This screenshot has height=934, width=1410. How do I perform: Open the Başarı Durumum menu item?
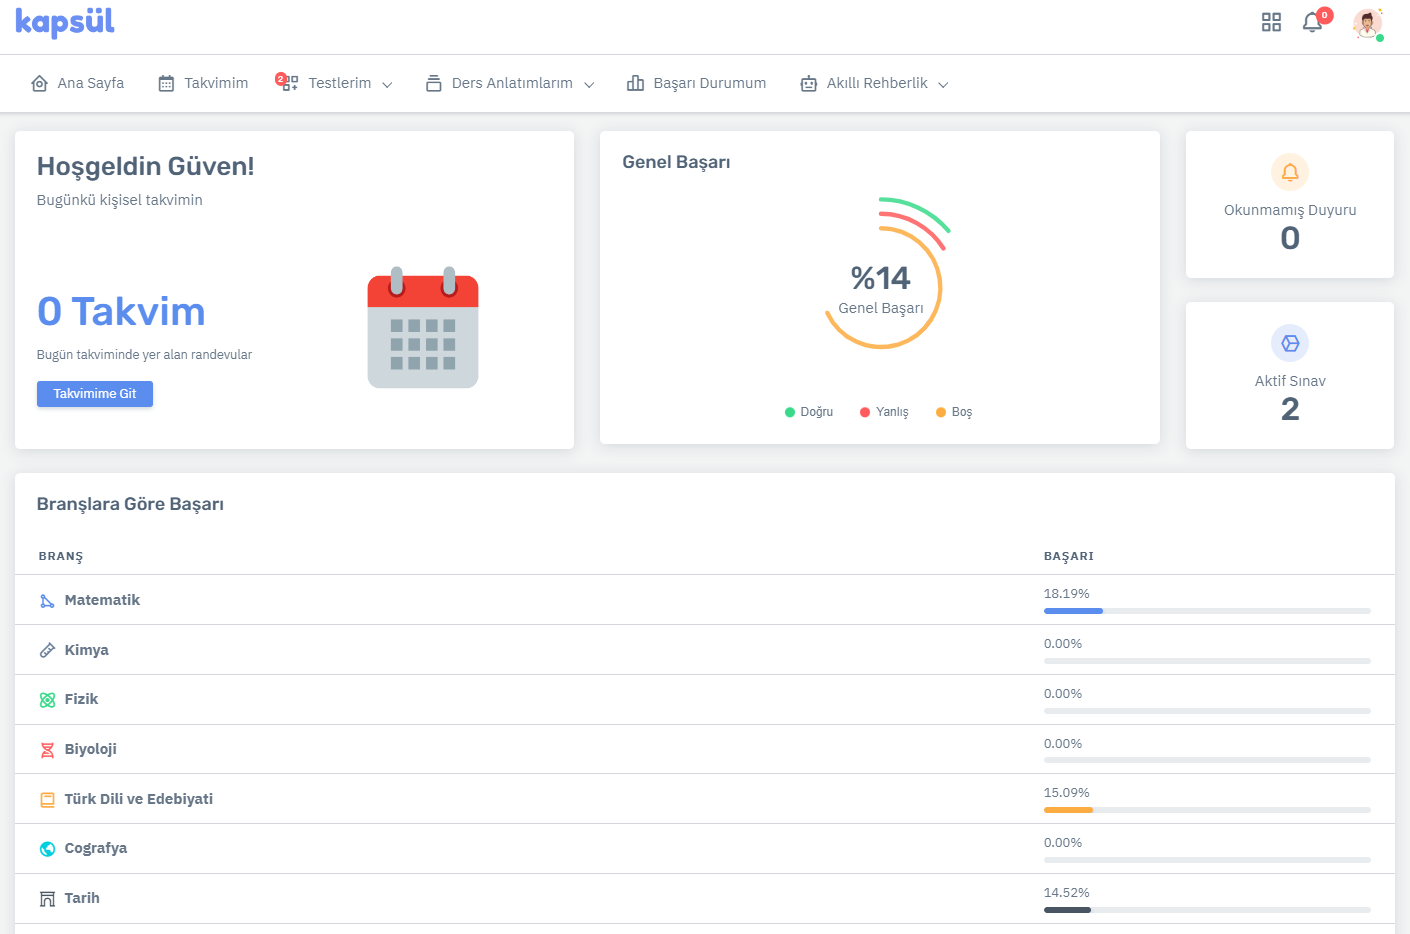click(697, 83)
